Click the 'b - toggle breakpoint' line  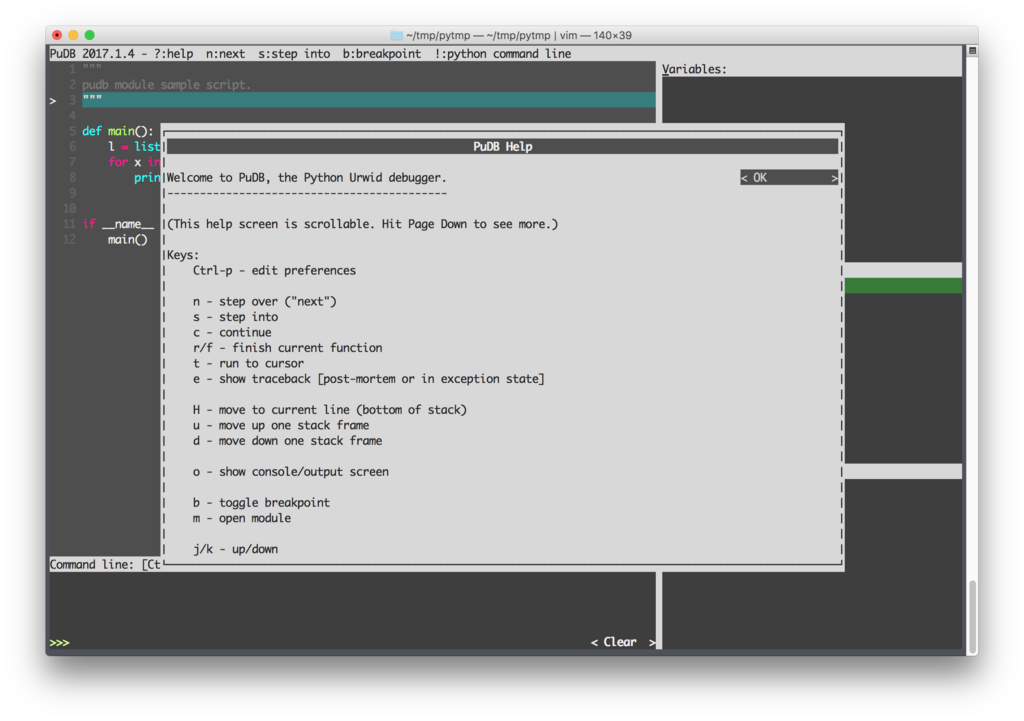(261, 502)
